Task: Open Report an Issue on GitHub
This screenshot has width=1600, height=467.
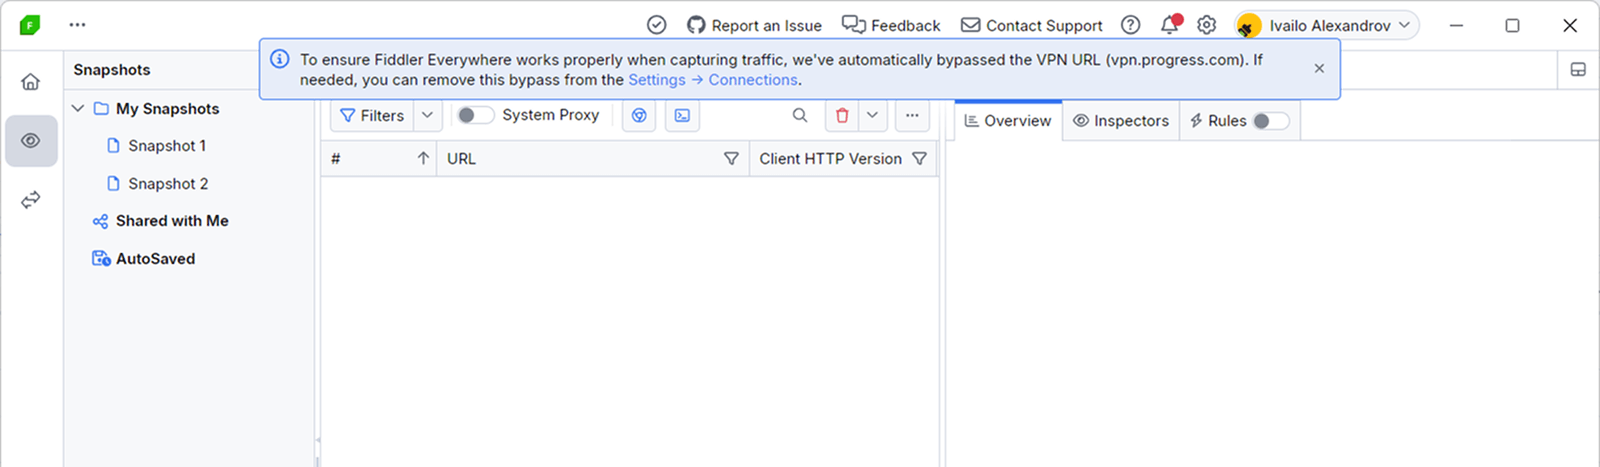Action: pyautogui.click(x=754, y=25)
